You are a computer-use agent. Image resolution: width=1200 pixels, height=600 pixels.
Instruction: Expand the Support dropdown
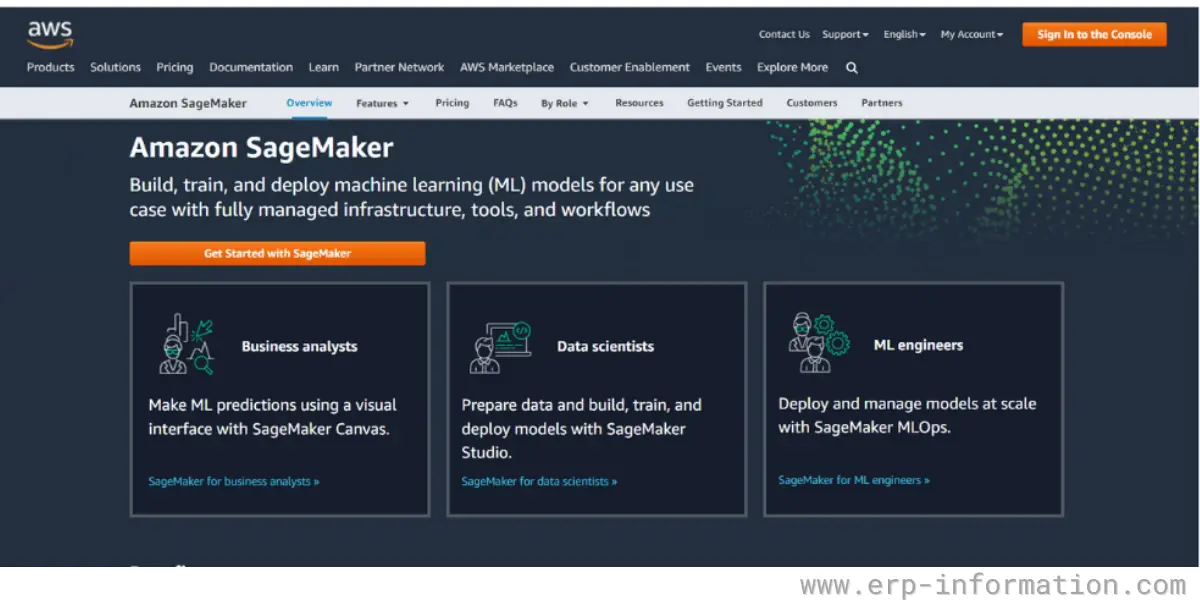pos(845,34)
